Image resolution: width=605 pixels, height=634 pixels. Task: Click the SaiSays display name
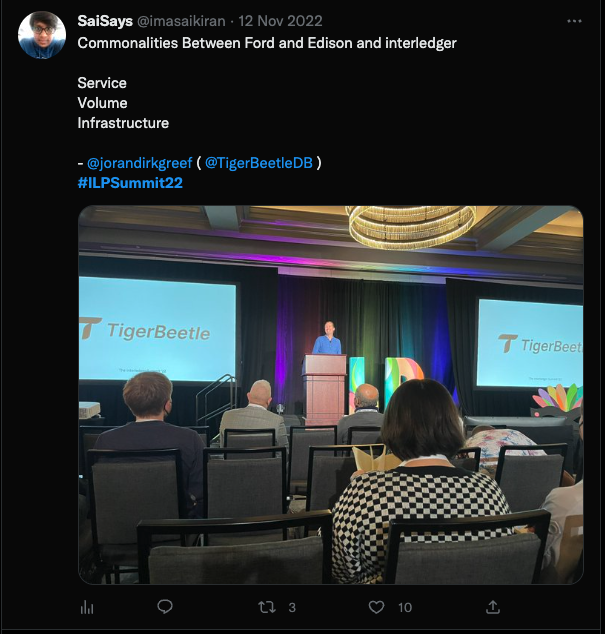[x=105, y=21]
